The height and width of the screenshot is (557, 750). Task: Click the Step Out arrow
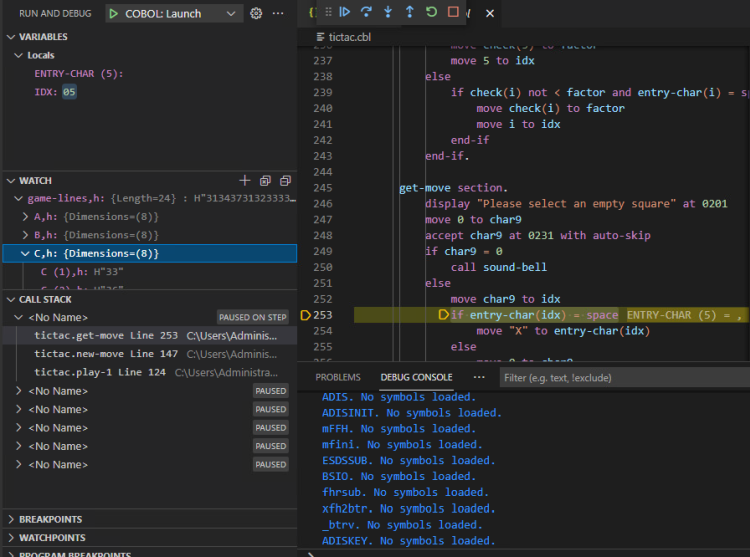409,13
